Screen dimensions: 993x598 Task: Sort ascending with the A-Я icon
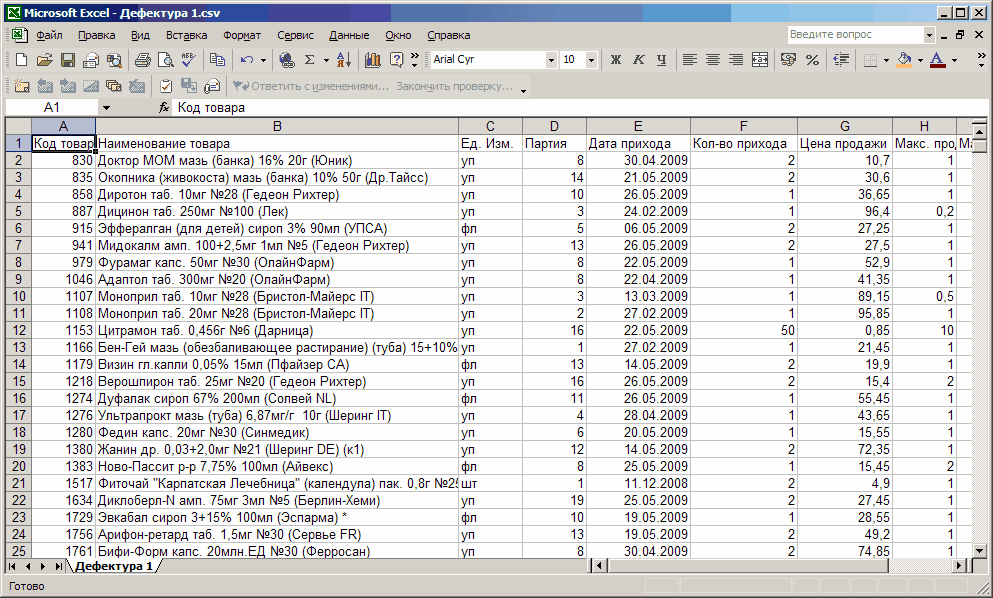click(x=341, y=60)
